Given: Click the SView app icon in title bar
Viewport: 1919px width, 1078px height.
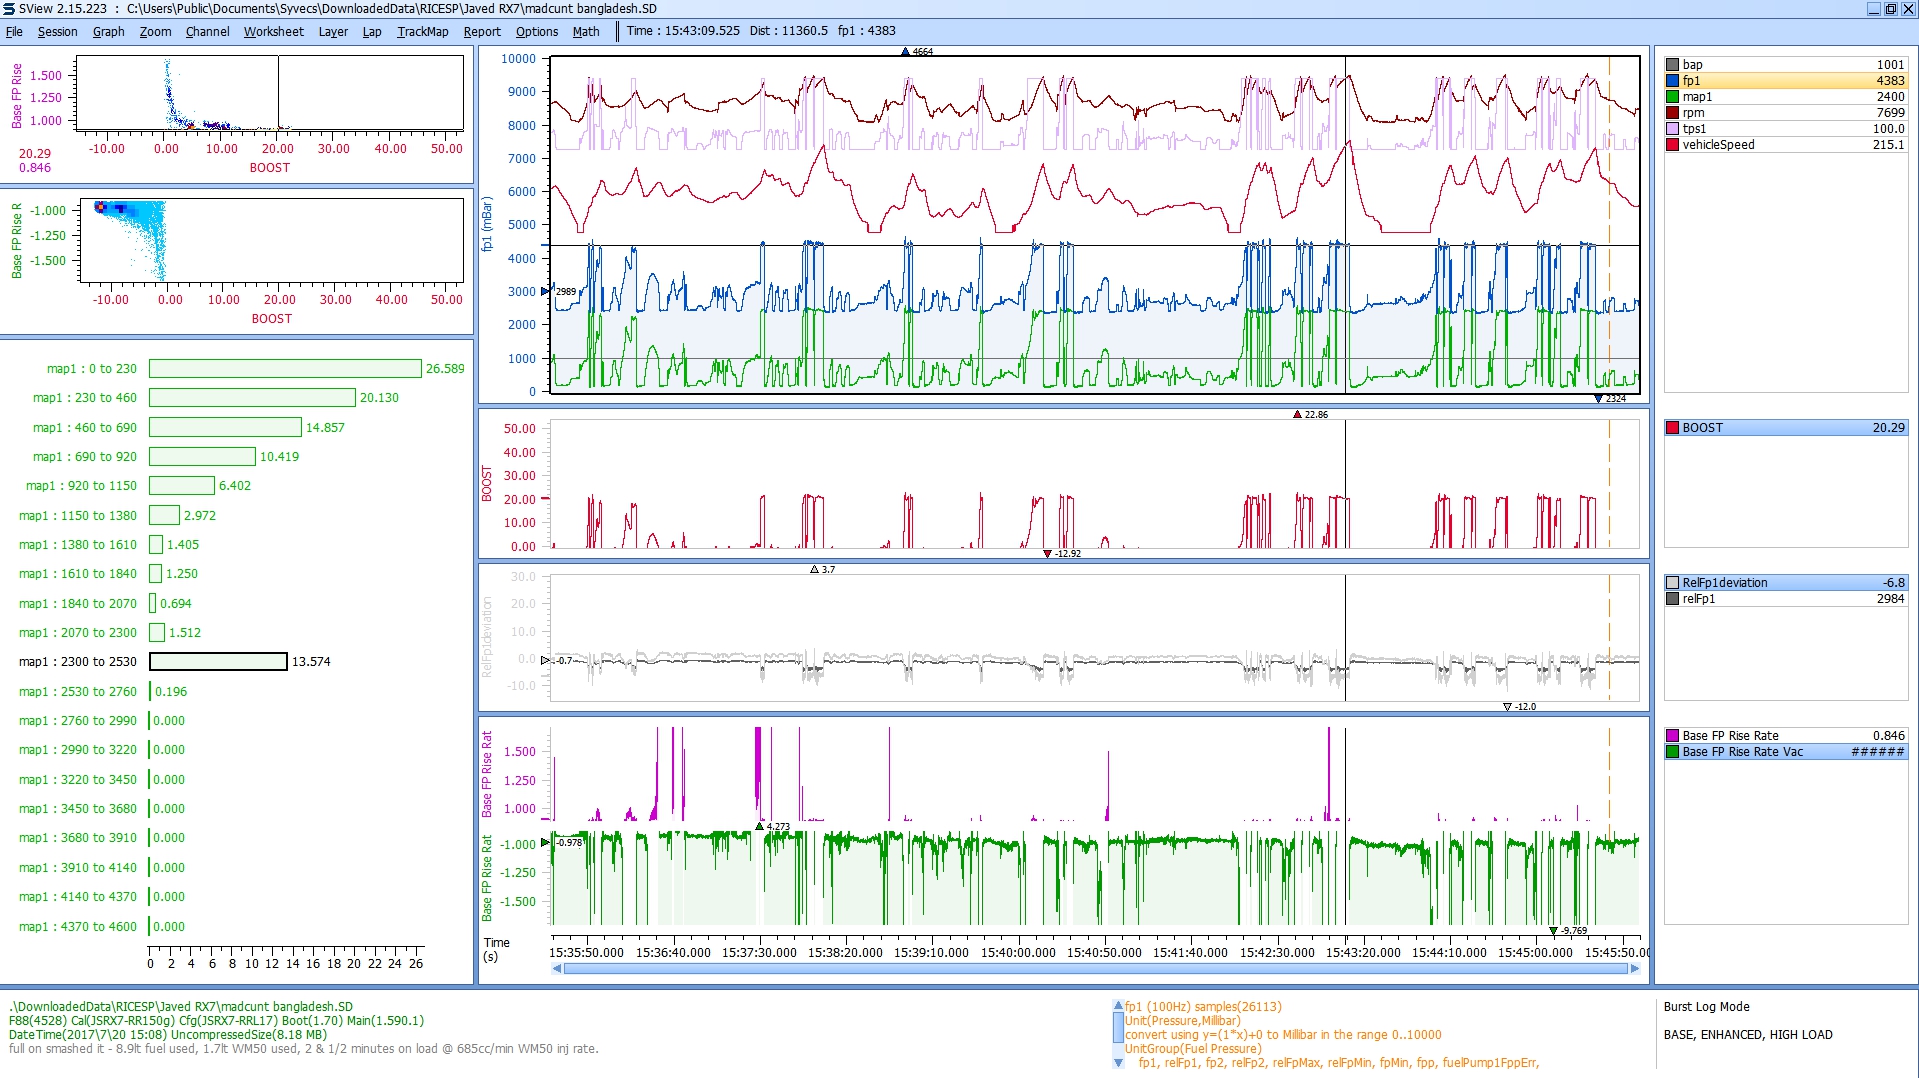Looking at the screenshot, I should pos(9,9).
